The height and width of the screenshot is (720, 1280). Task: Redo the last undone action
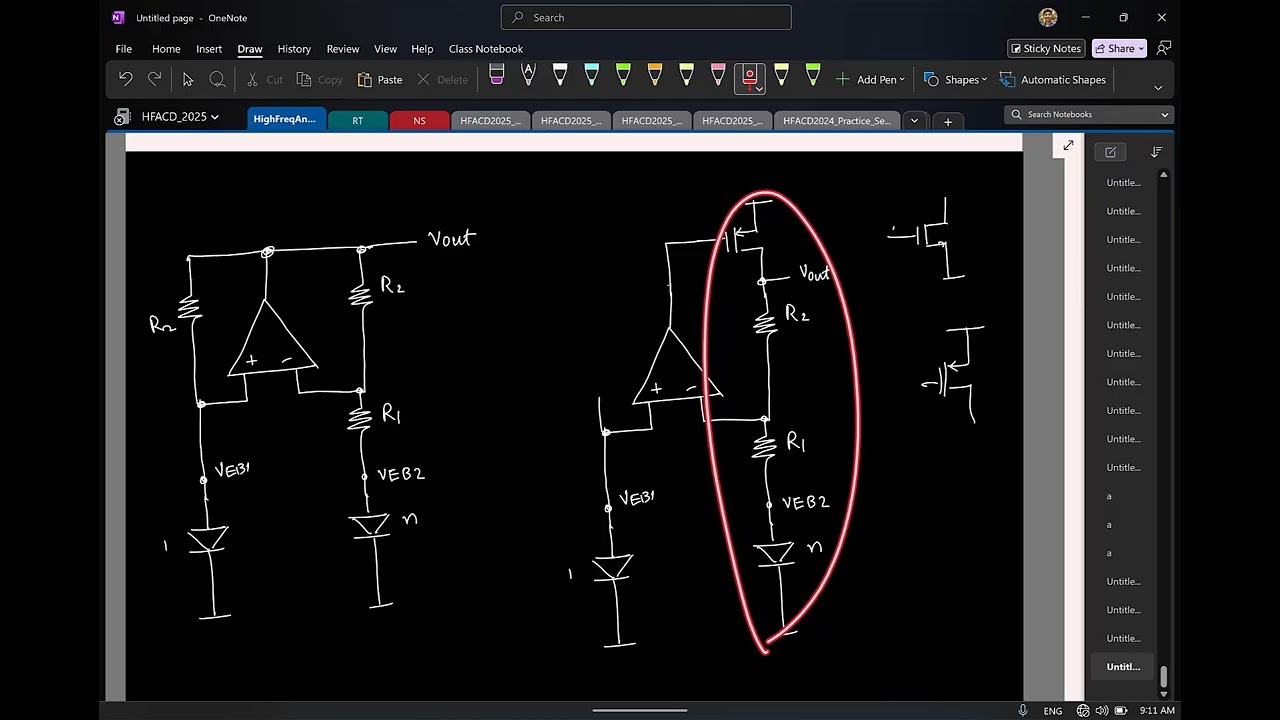click(x=154, y=79)
